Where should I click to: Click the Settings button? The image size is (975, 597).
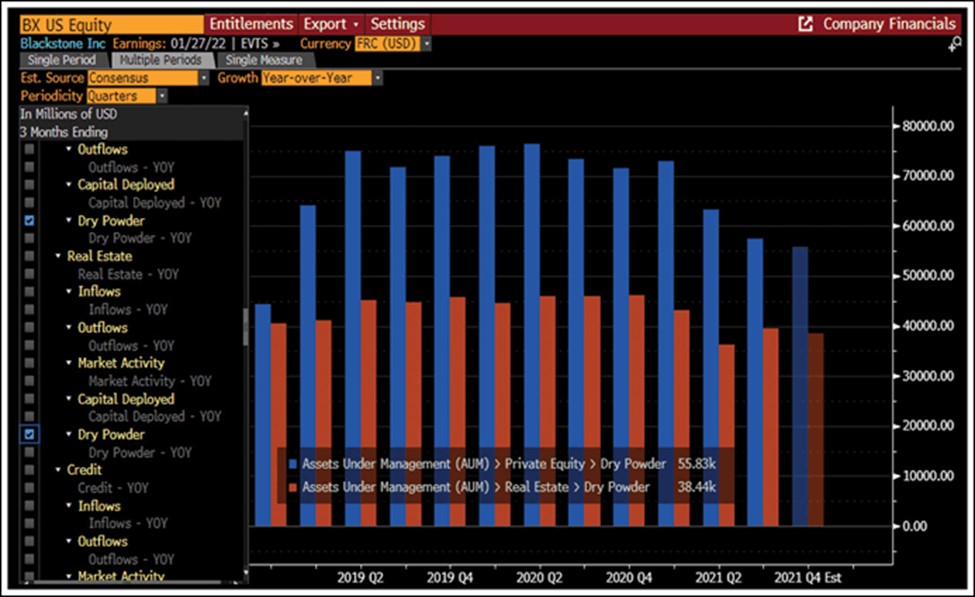point(397,24)
